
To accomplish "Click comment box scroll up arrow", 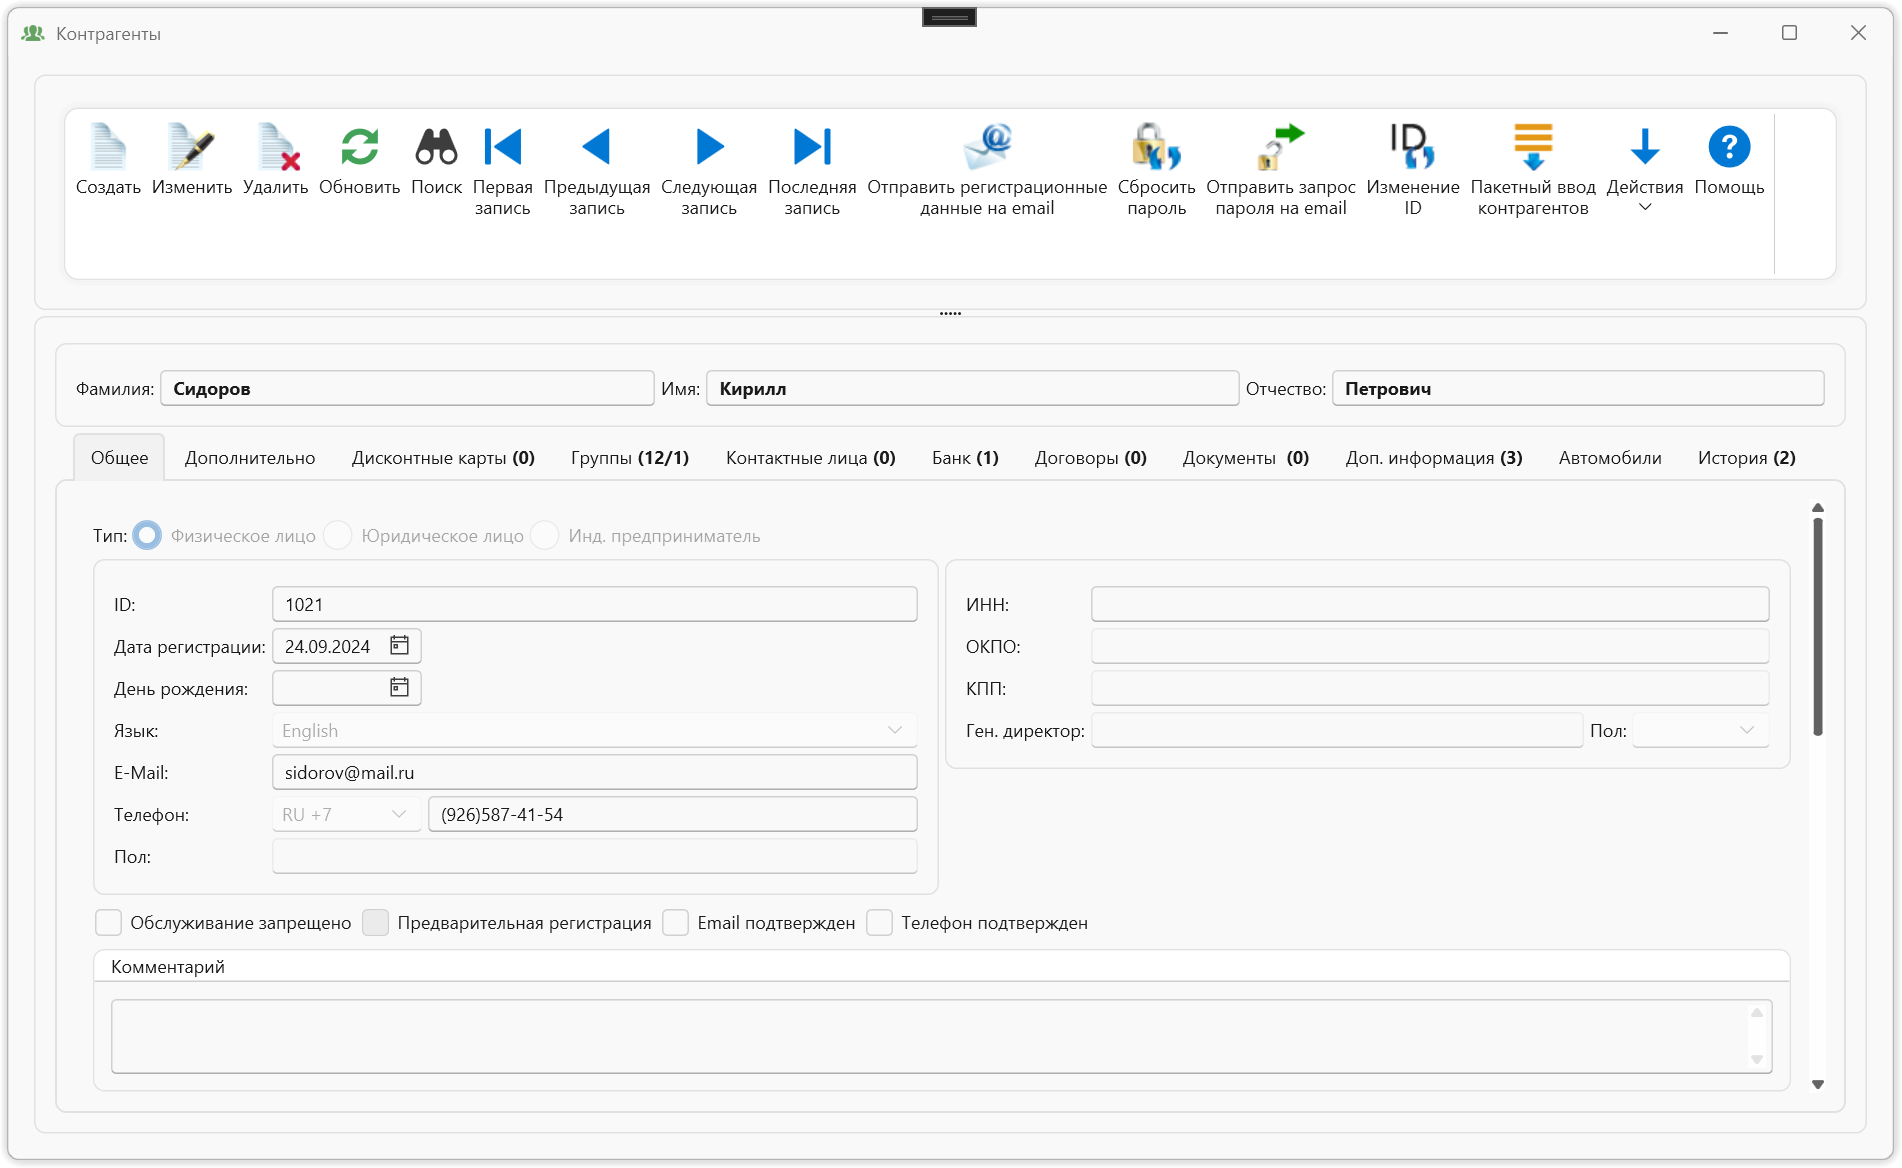I will pyautogui.click(x=1757, y=1013).
